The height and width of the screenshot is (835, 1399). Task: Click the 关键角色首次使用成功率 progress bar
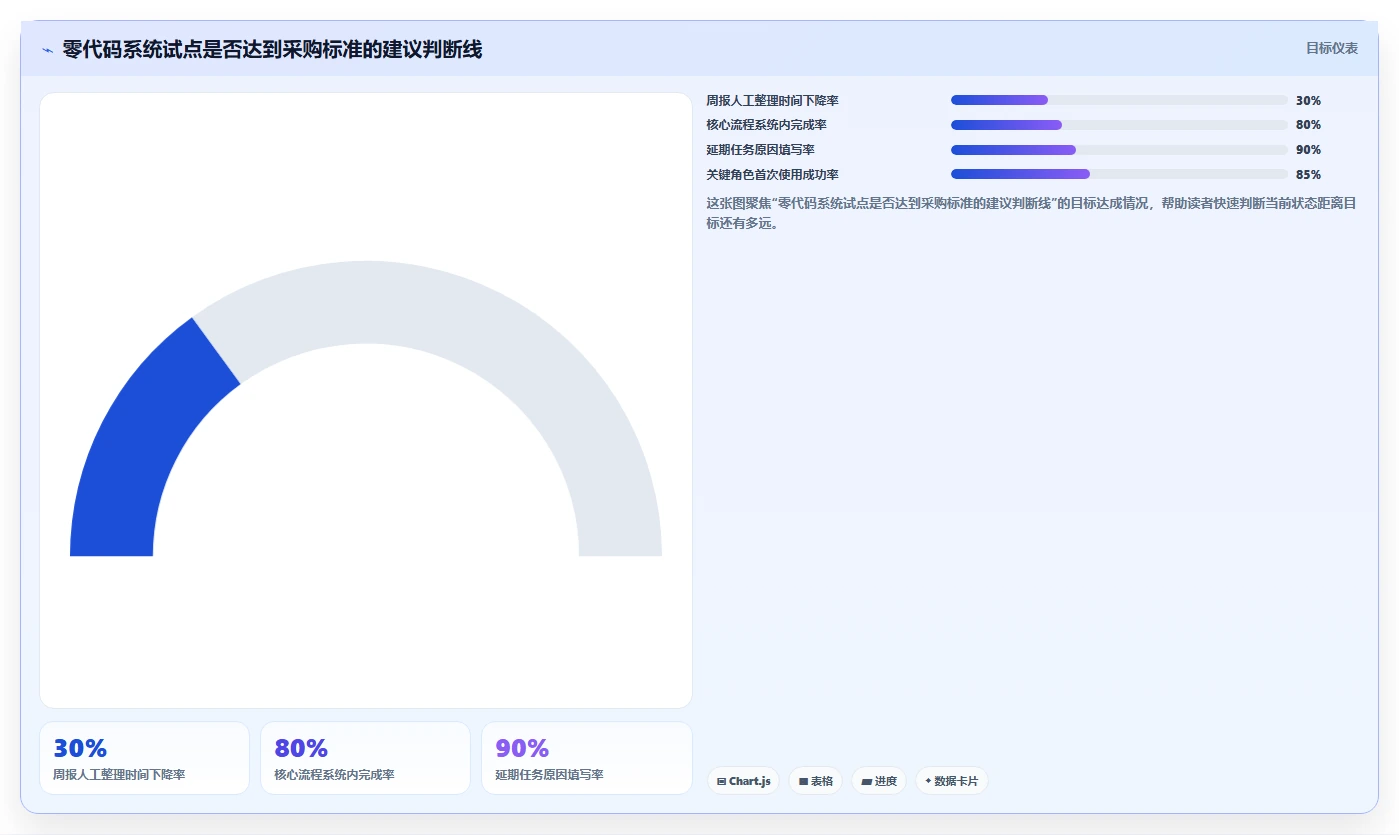[1119, 174]
